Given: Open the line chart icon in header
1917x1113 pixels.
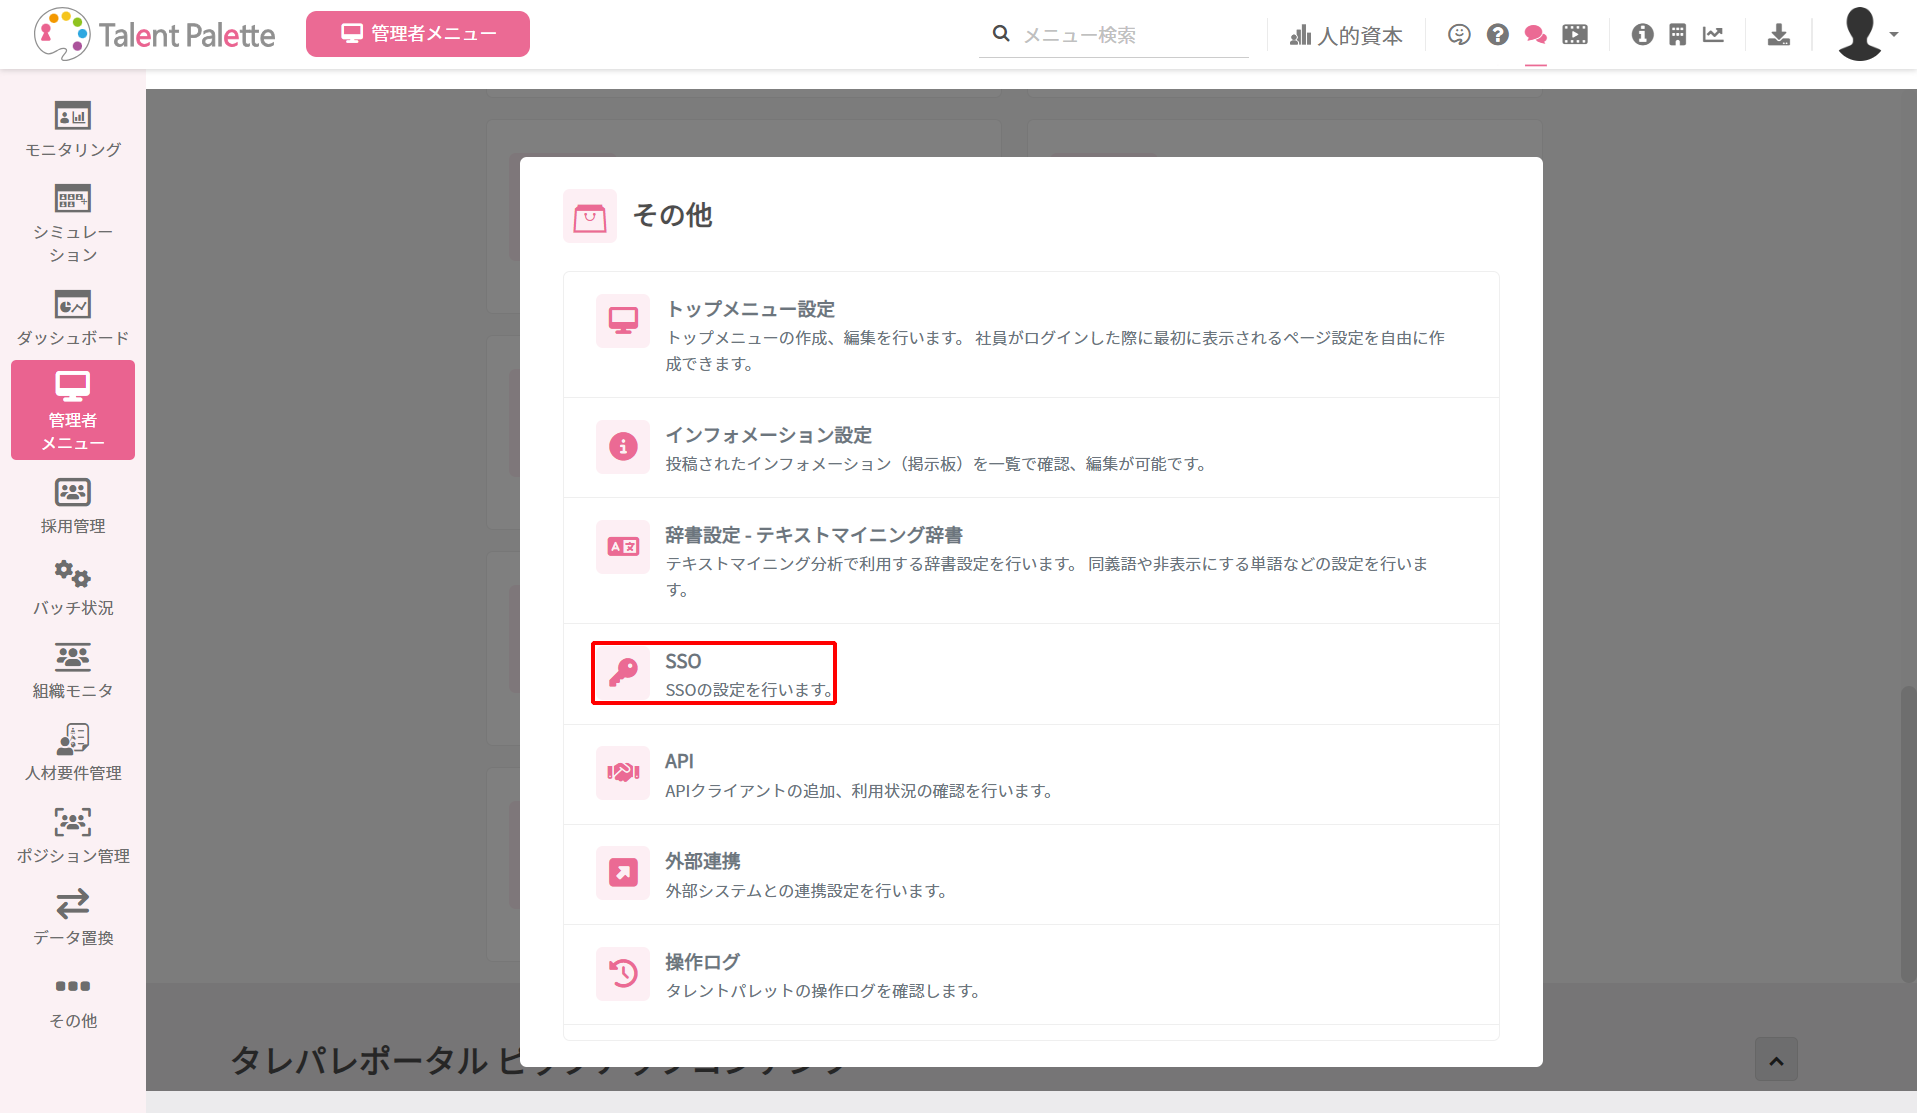Looking at the screenshot, I should click(x=1713, y=35).
